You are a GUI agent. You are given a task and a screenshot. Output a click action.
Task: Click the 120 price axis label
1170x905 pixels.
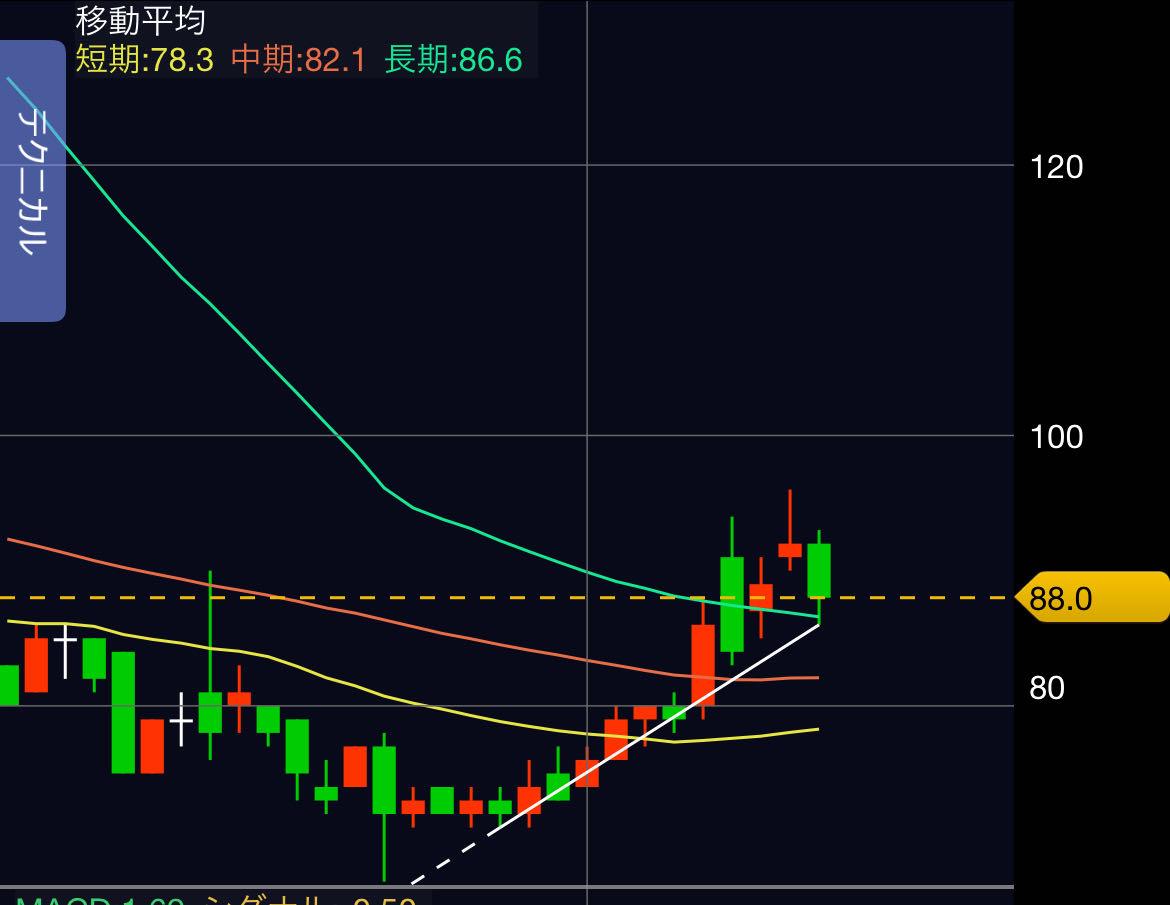click(x=1056, y=166)
